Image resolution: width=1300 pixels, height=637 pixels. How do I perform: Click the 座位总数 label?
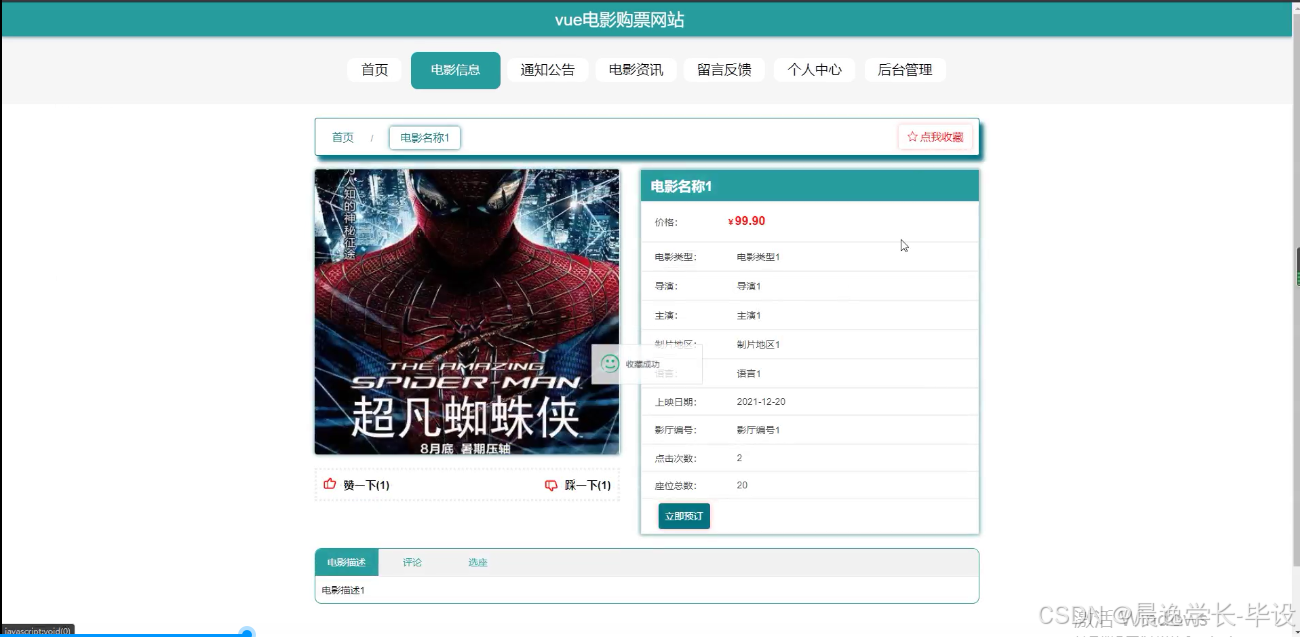(675, 486)
